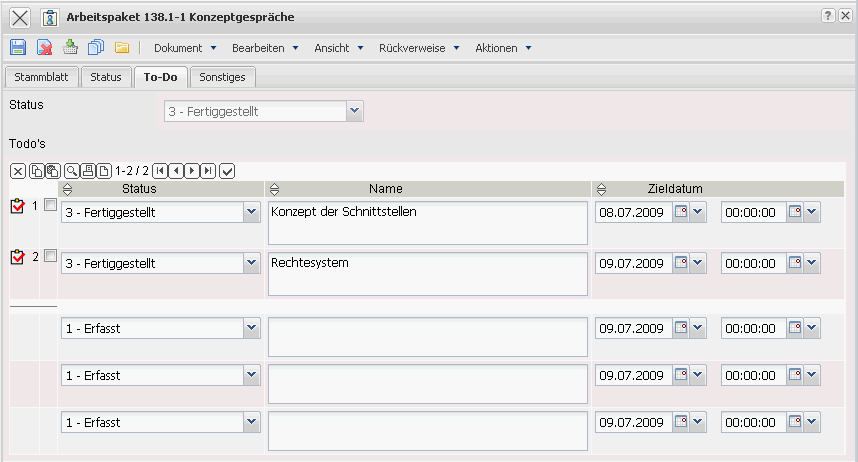The height and width of the screenshot is (462, 858).
Task: Open Status dropdown for Konzept der Schnittstellen
Action: (251, 212)
